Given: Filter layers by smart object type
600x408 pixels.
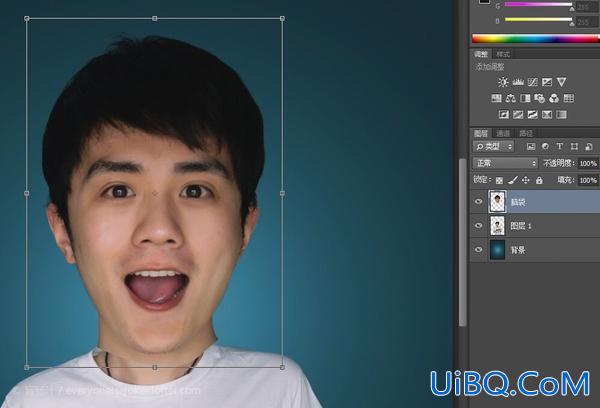Looking at the screenshot, I should 589,147.
